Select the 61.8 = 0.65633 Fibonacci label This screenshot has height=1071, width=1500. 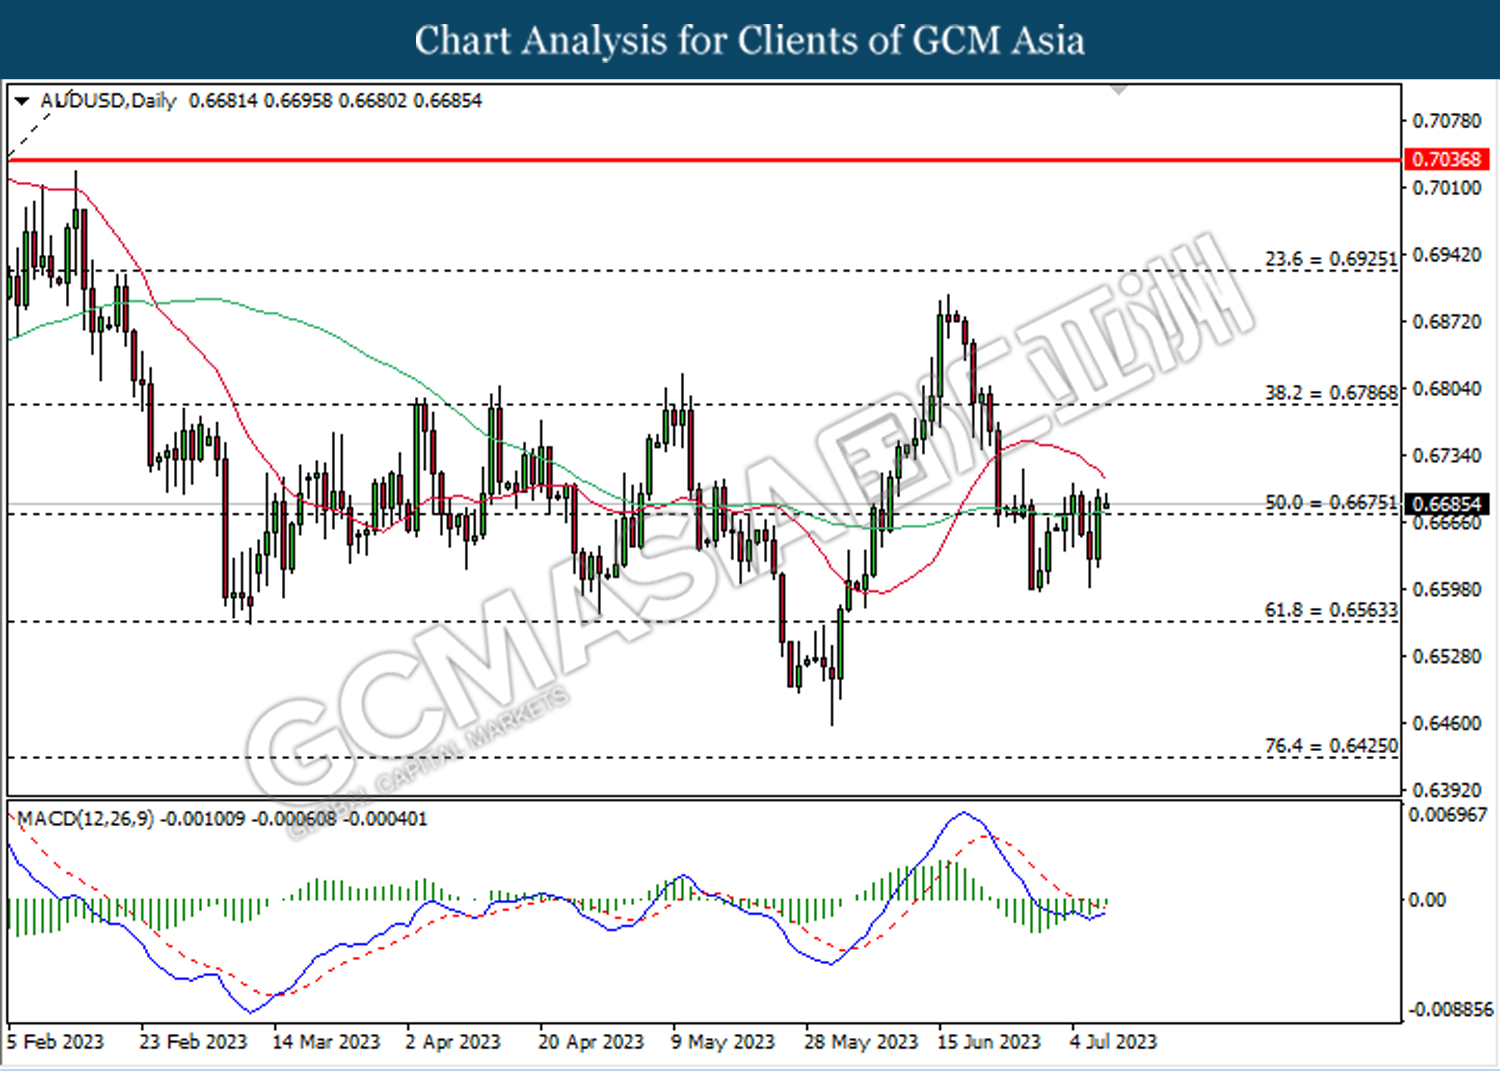pos(1331,610)
